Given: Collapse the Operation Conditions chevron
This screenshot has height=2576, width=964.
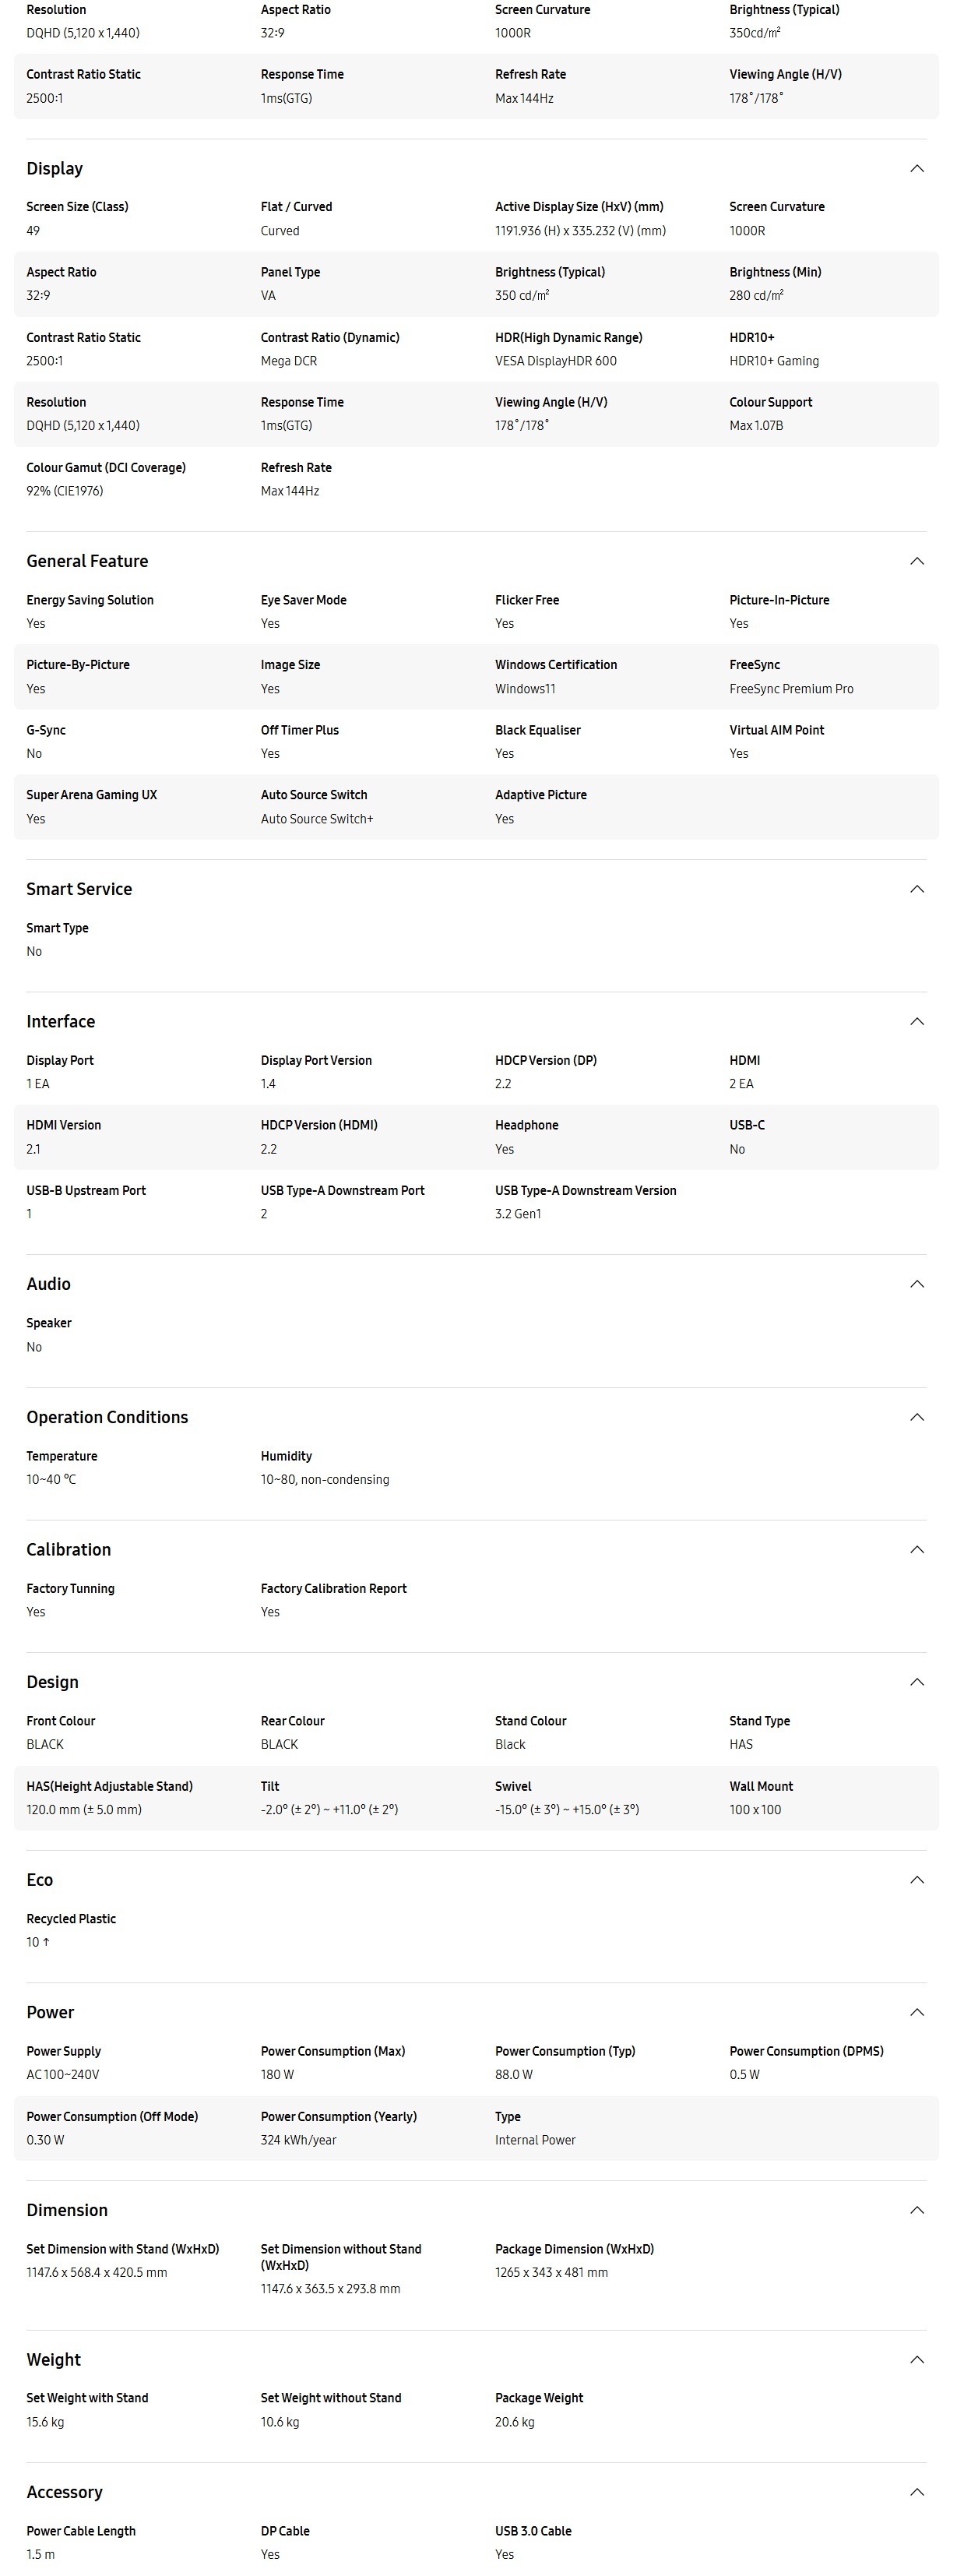Looking at the screenshot, I should click(916, 1417).
